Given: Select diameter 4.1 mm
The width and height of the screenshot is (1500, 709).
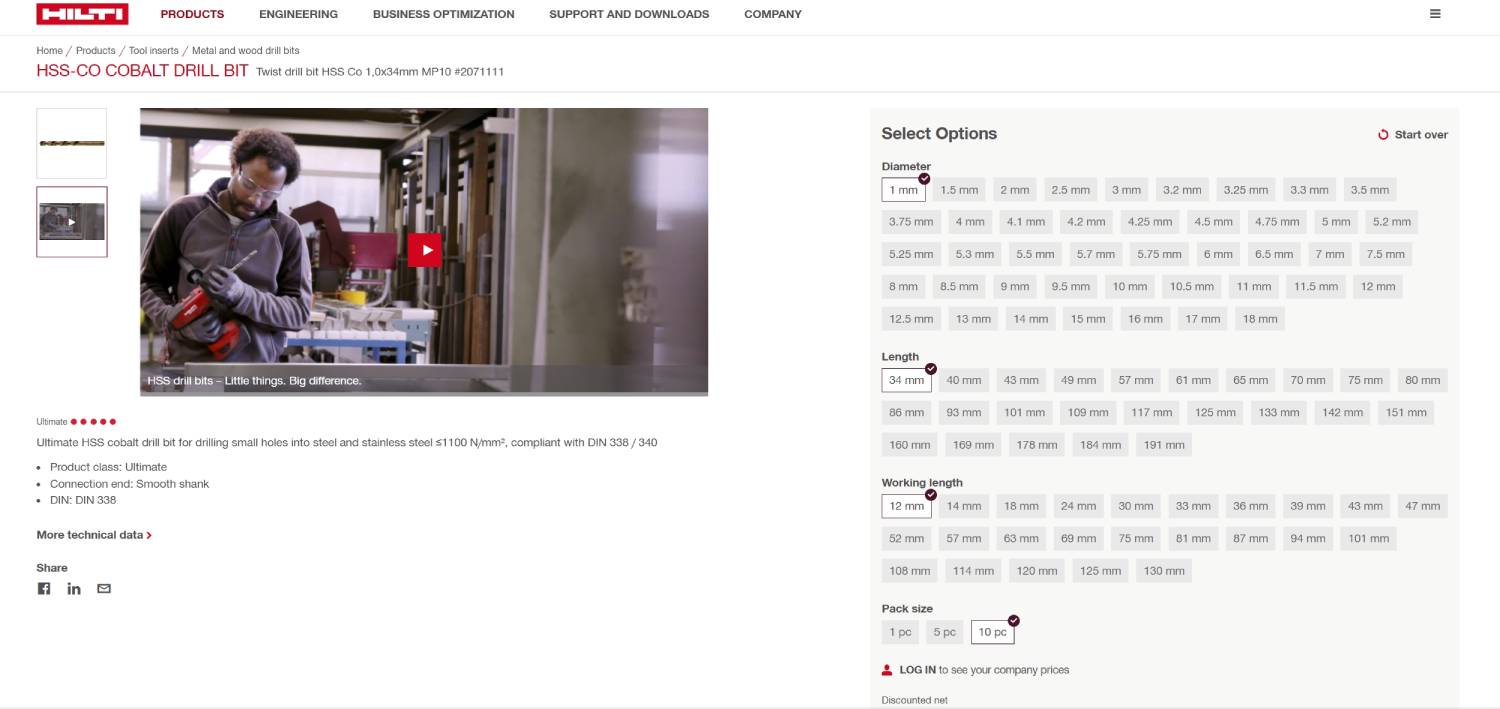Looking at the screenshot, I should point(1026,222).
